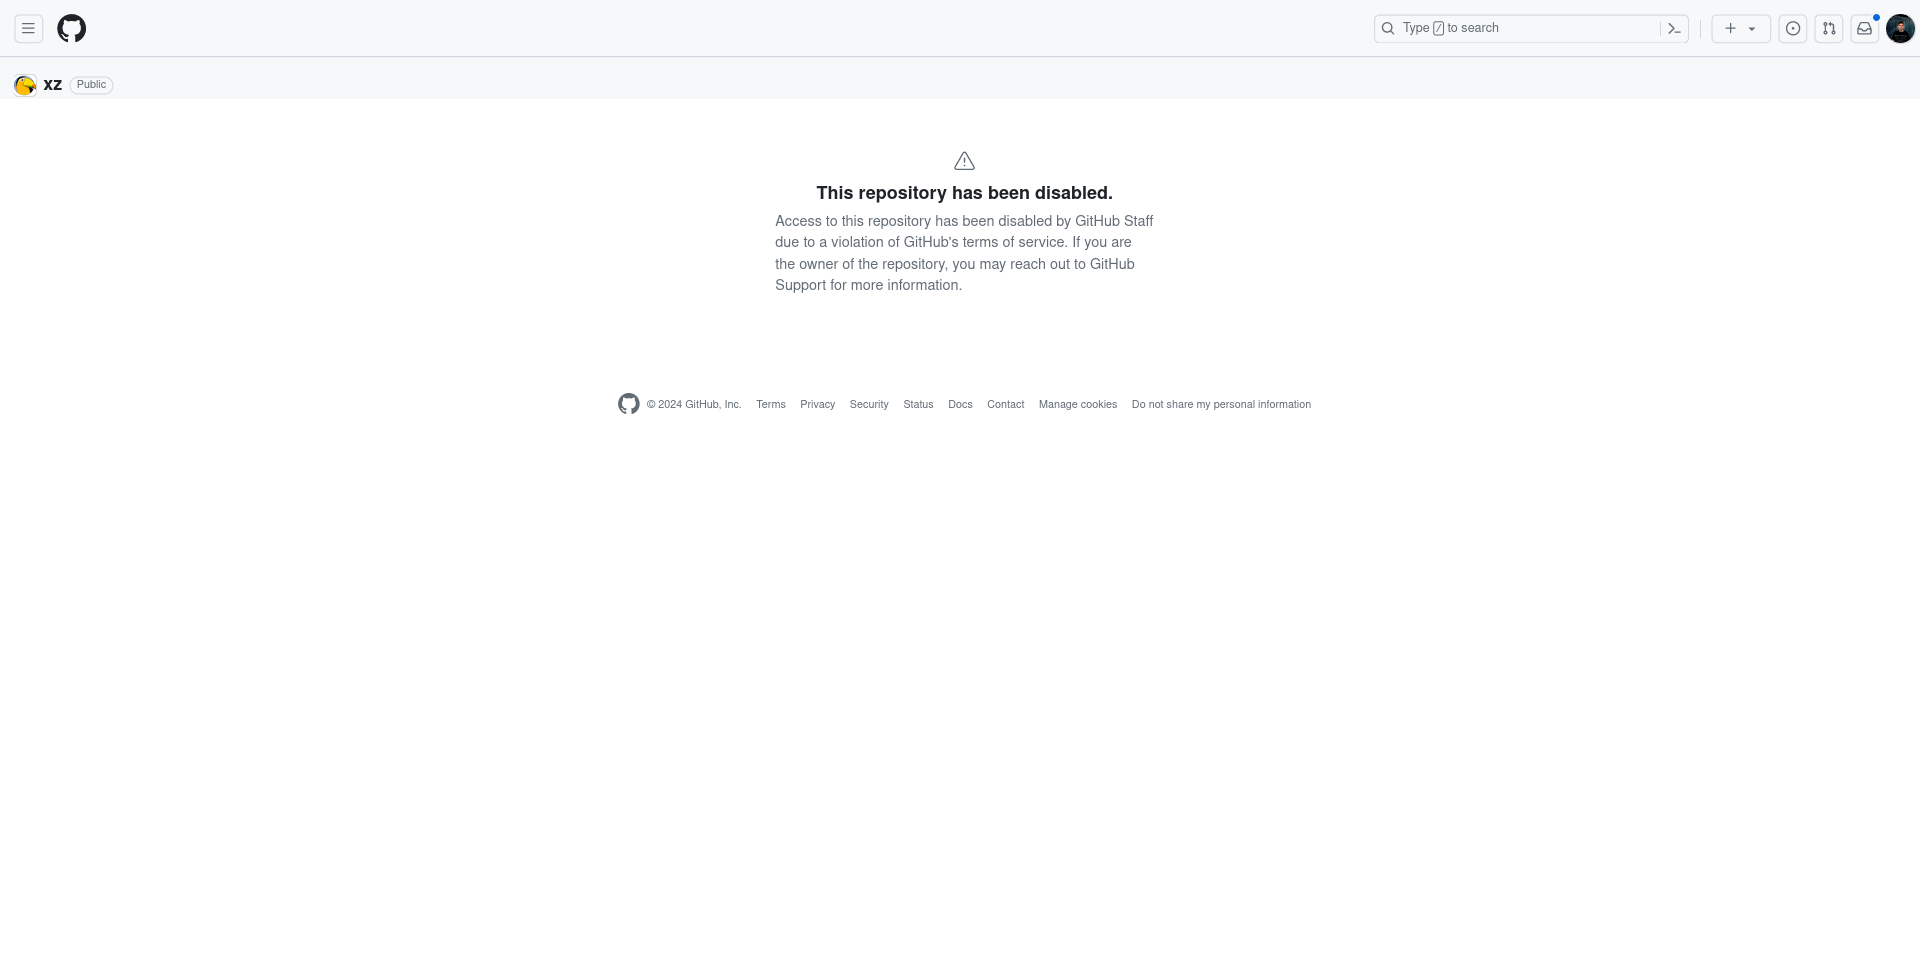Open the Docs footer link
Image resolution: width=1920 pixels, height=957 pixels.
click(960, 405)
